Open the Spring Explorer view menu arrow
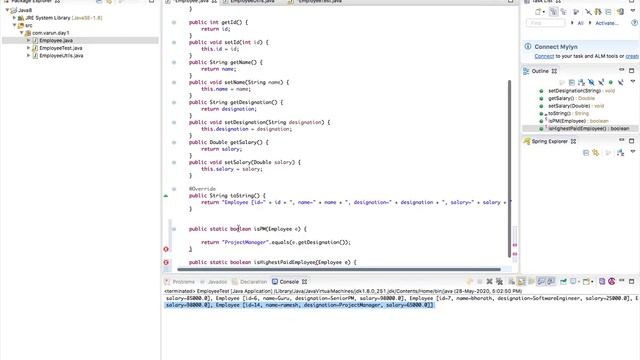Viewport: 640px width, 360px height. [633, 152]
